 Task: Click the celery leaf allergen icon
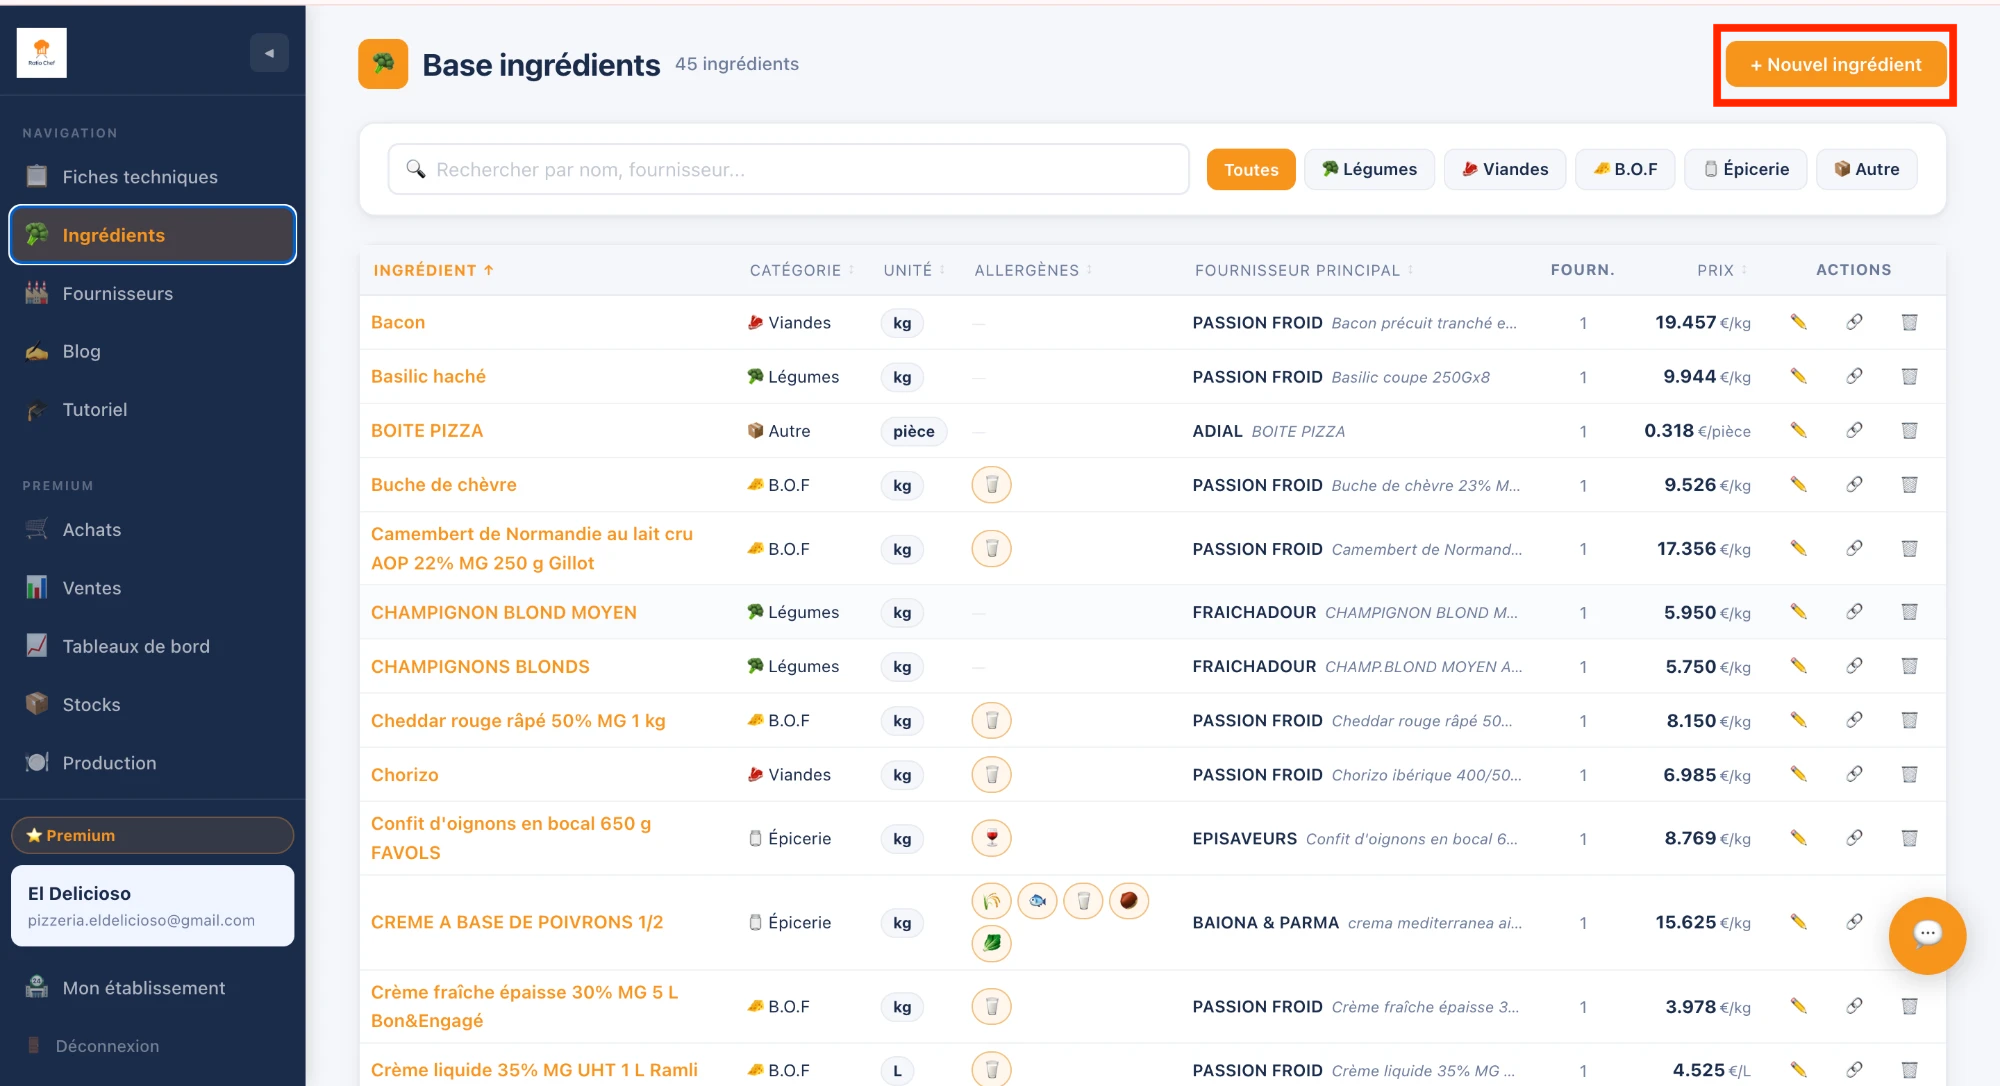pyautogui.click(x=991, y=943)
